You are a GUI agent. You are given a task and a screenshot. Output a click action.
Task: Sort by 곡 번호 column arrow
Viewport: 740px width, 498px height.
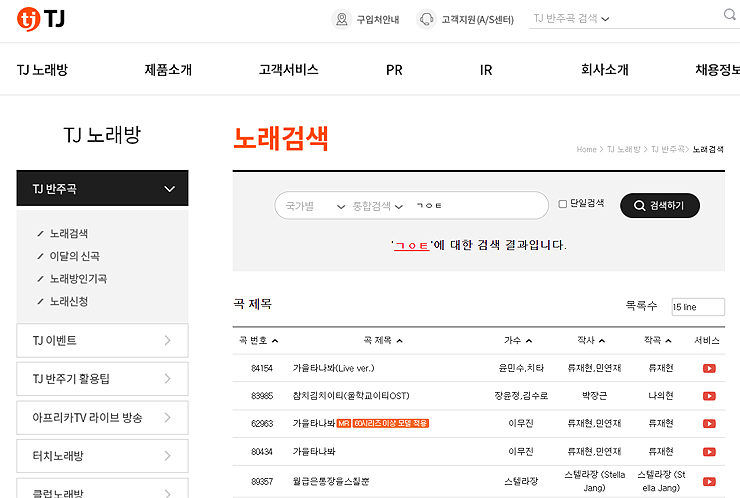tap(275, 341)
